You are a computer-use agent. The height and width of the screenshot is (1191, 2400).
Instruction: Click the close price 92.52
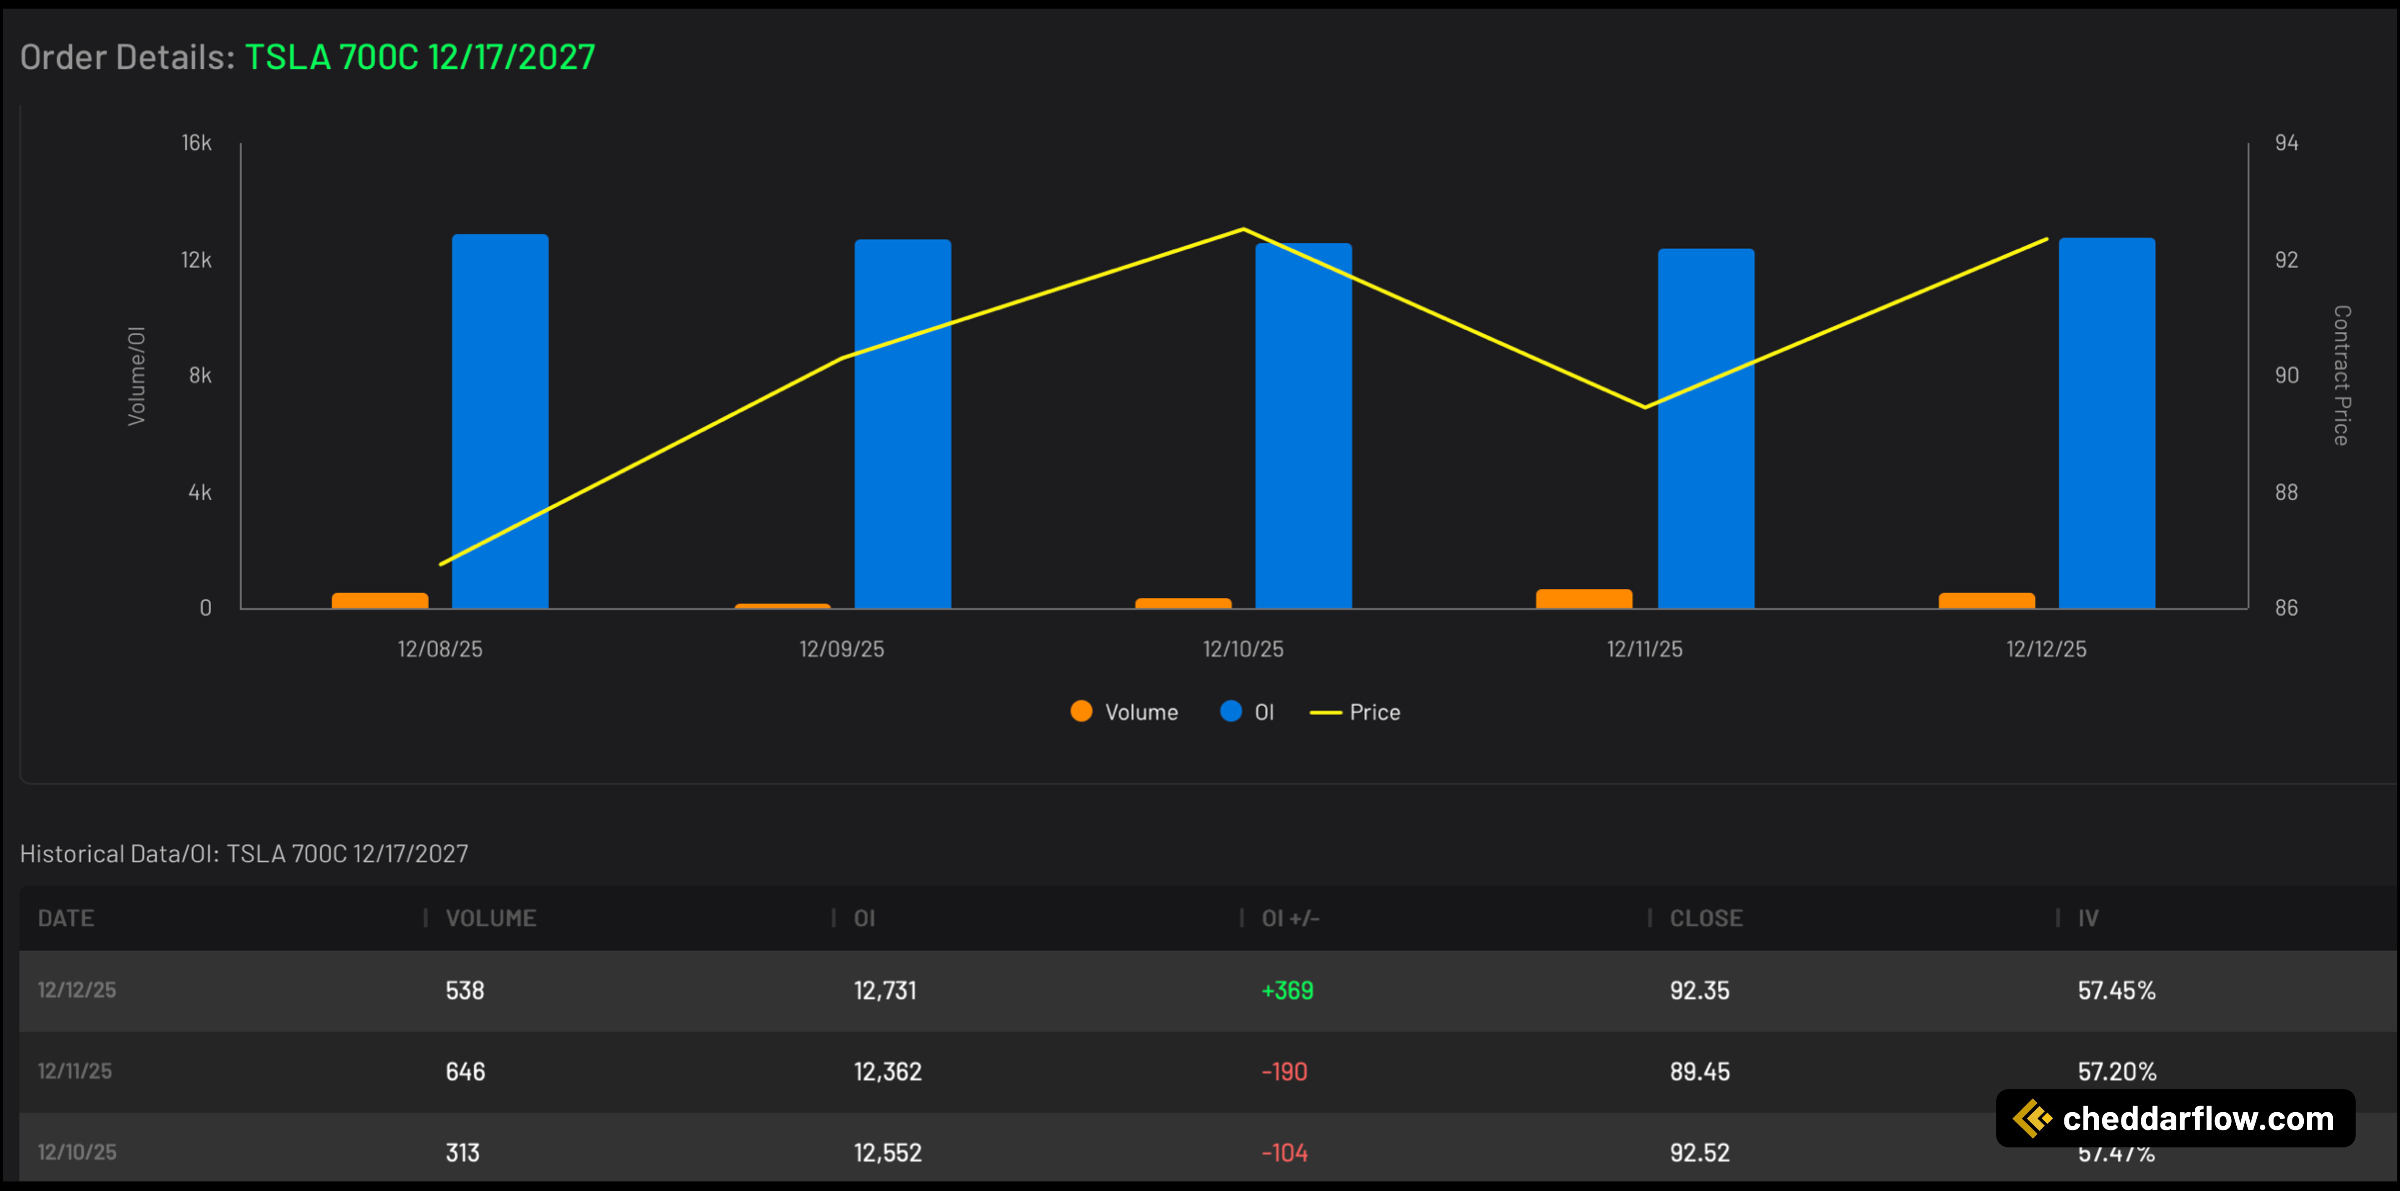[1699, 1152]
